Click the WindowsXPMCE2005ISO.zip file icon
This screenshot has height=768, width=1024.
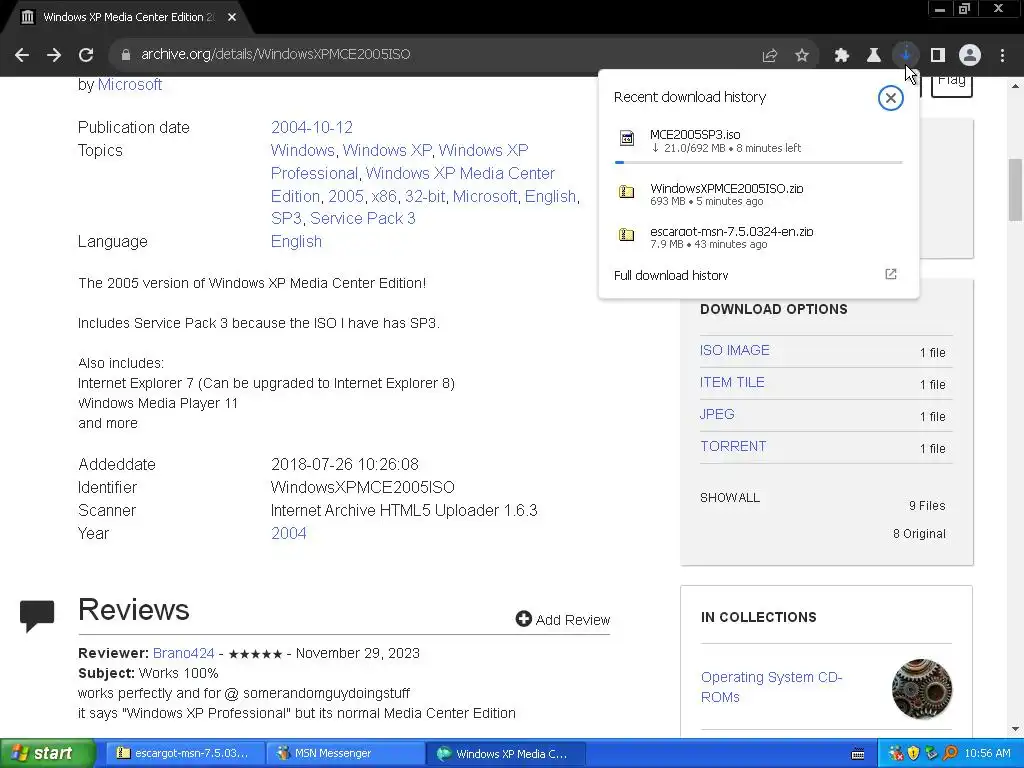[x=627, y=192]
